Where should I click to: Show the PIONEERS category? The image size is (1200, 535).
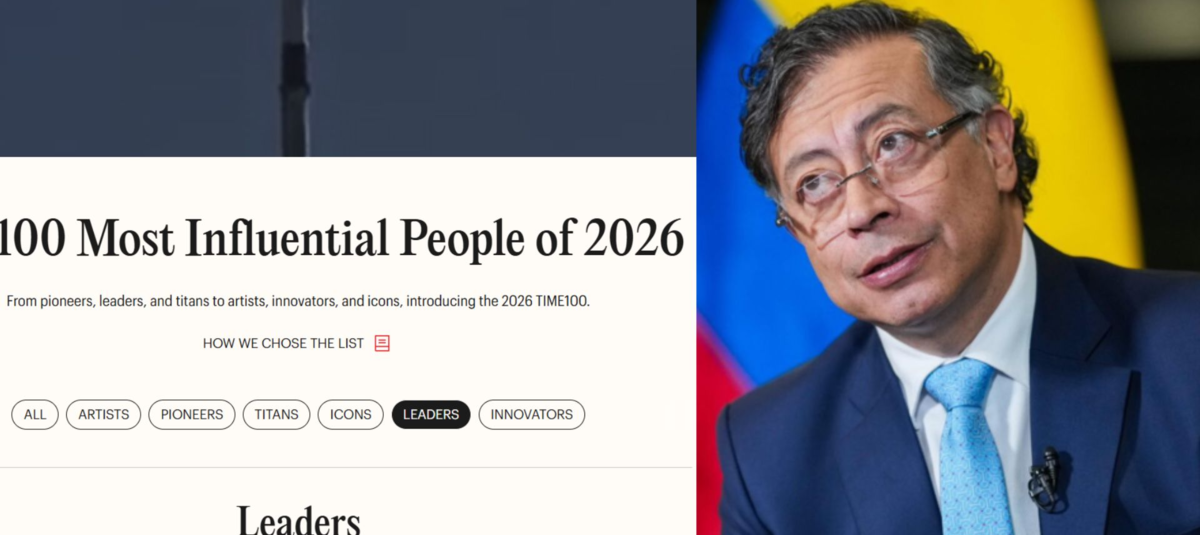click(192, 414)
